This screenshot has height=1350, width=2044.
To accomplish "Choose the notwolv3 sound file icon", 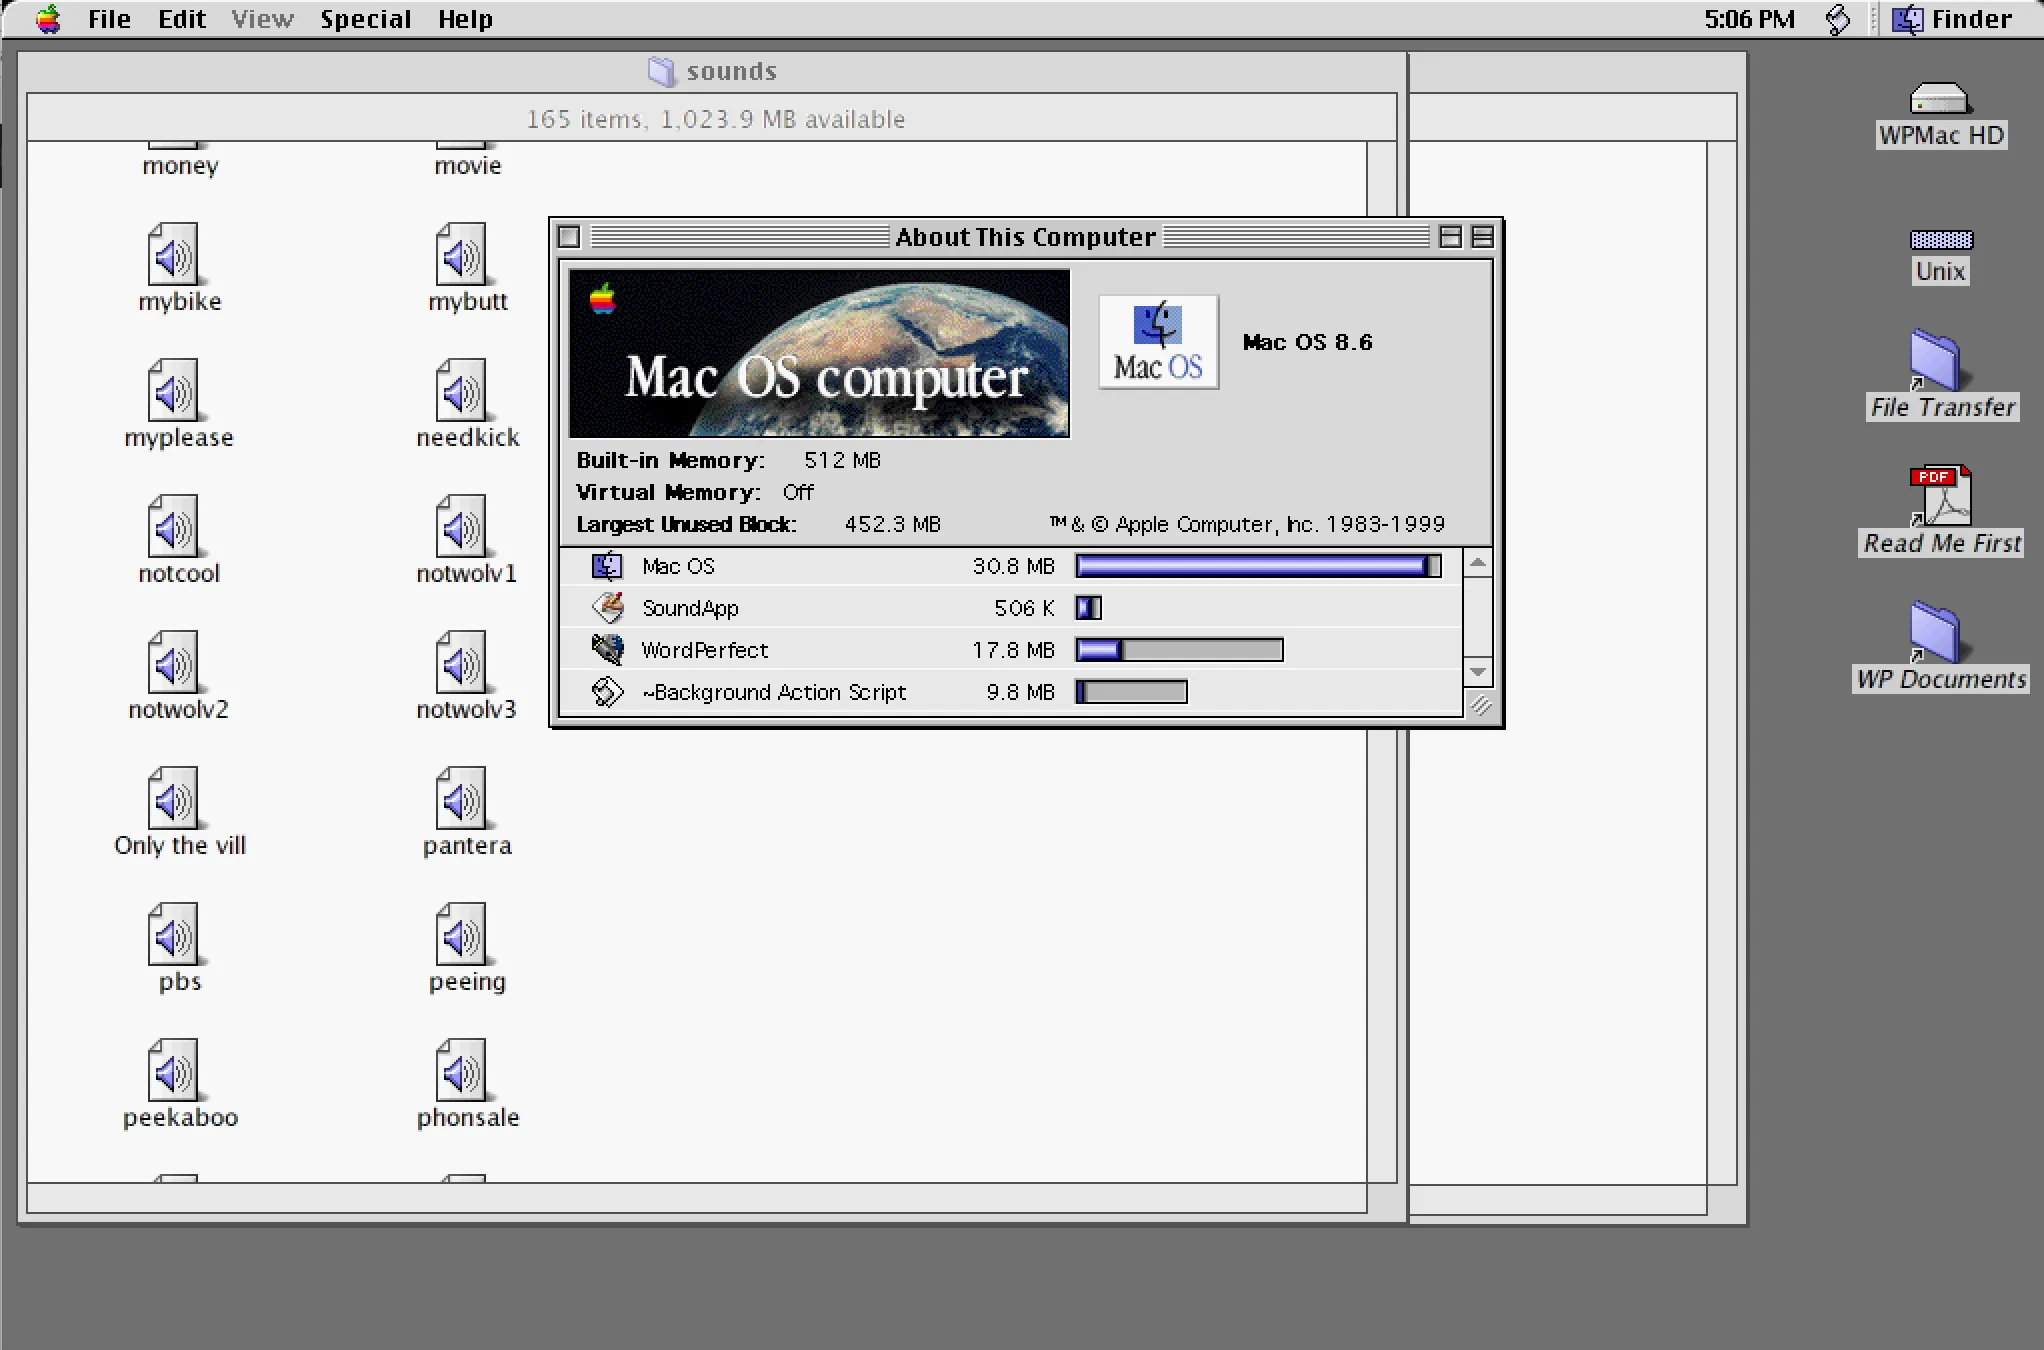I will point(461,662).
